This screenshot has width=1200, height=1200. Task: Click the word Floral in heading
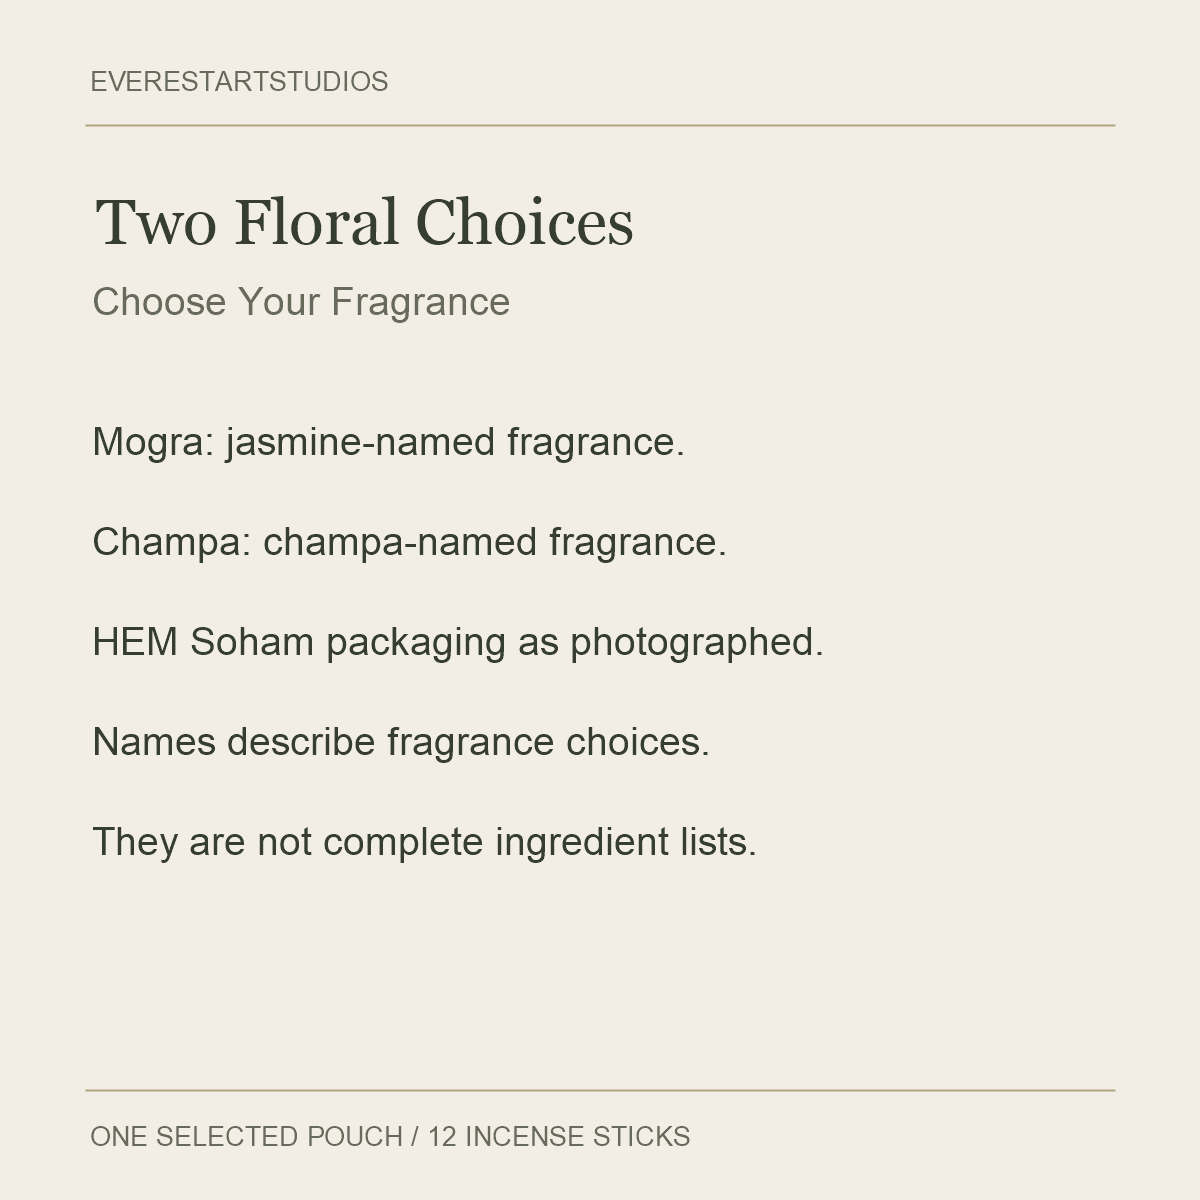coord(316,222)
